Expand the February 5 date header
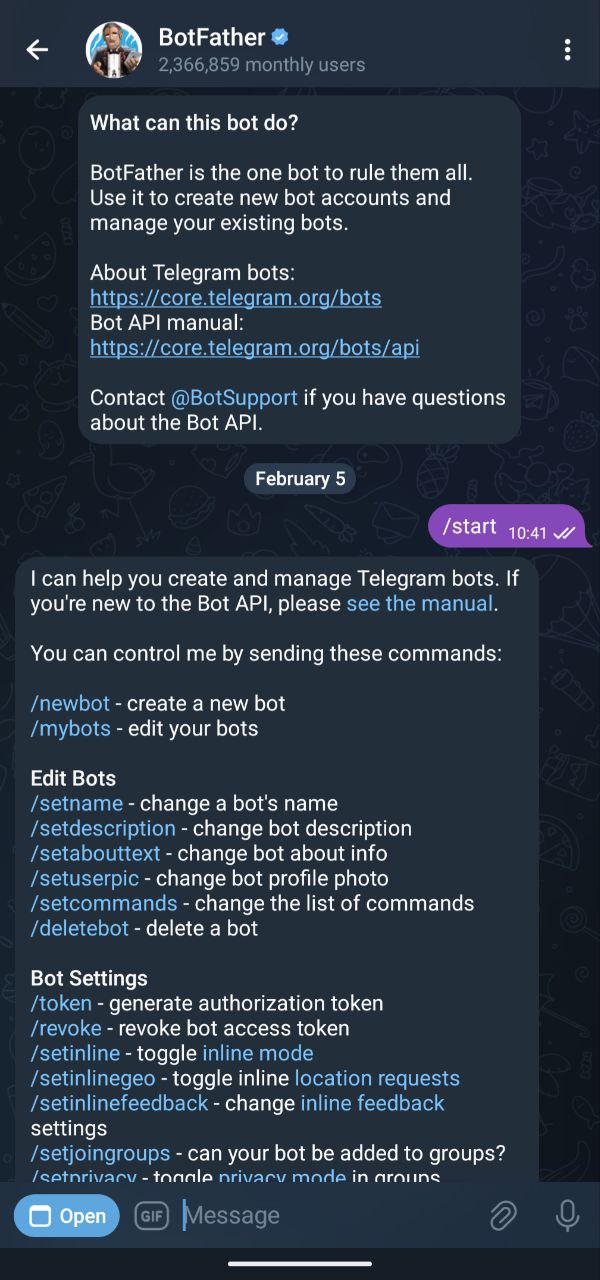Viewport: 600px width, 1280px height. (300, 478)
